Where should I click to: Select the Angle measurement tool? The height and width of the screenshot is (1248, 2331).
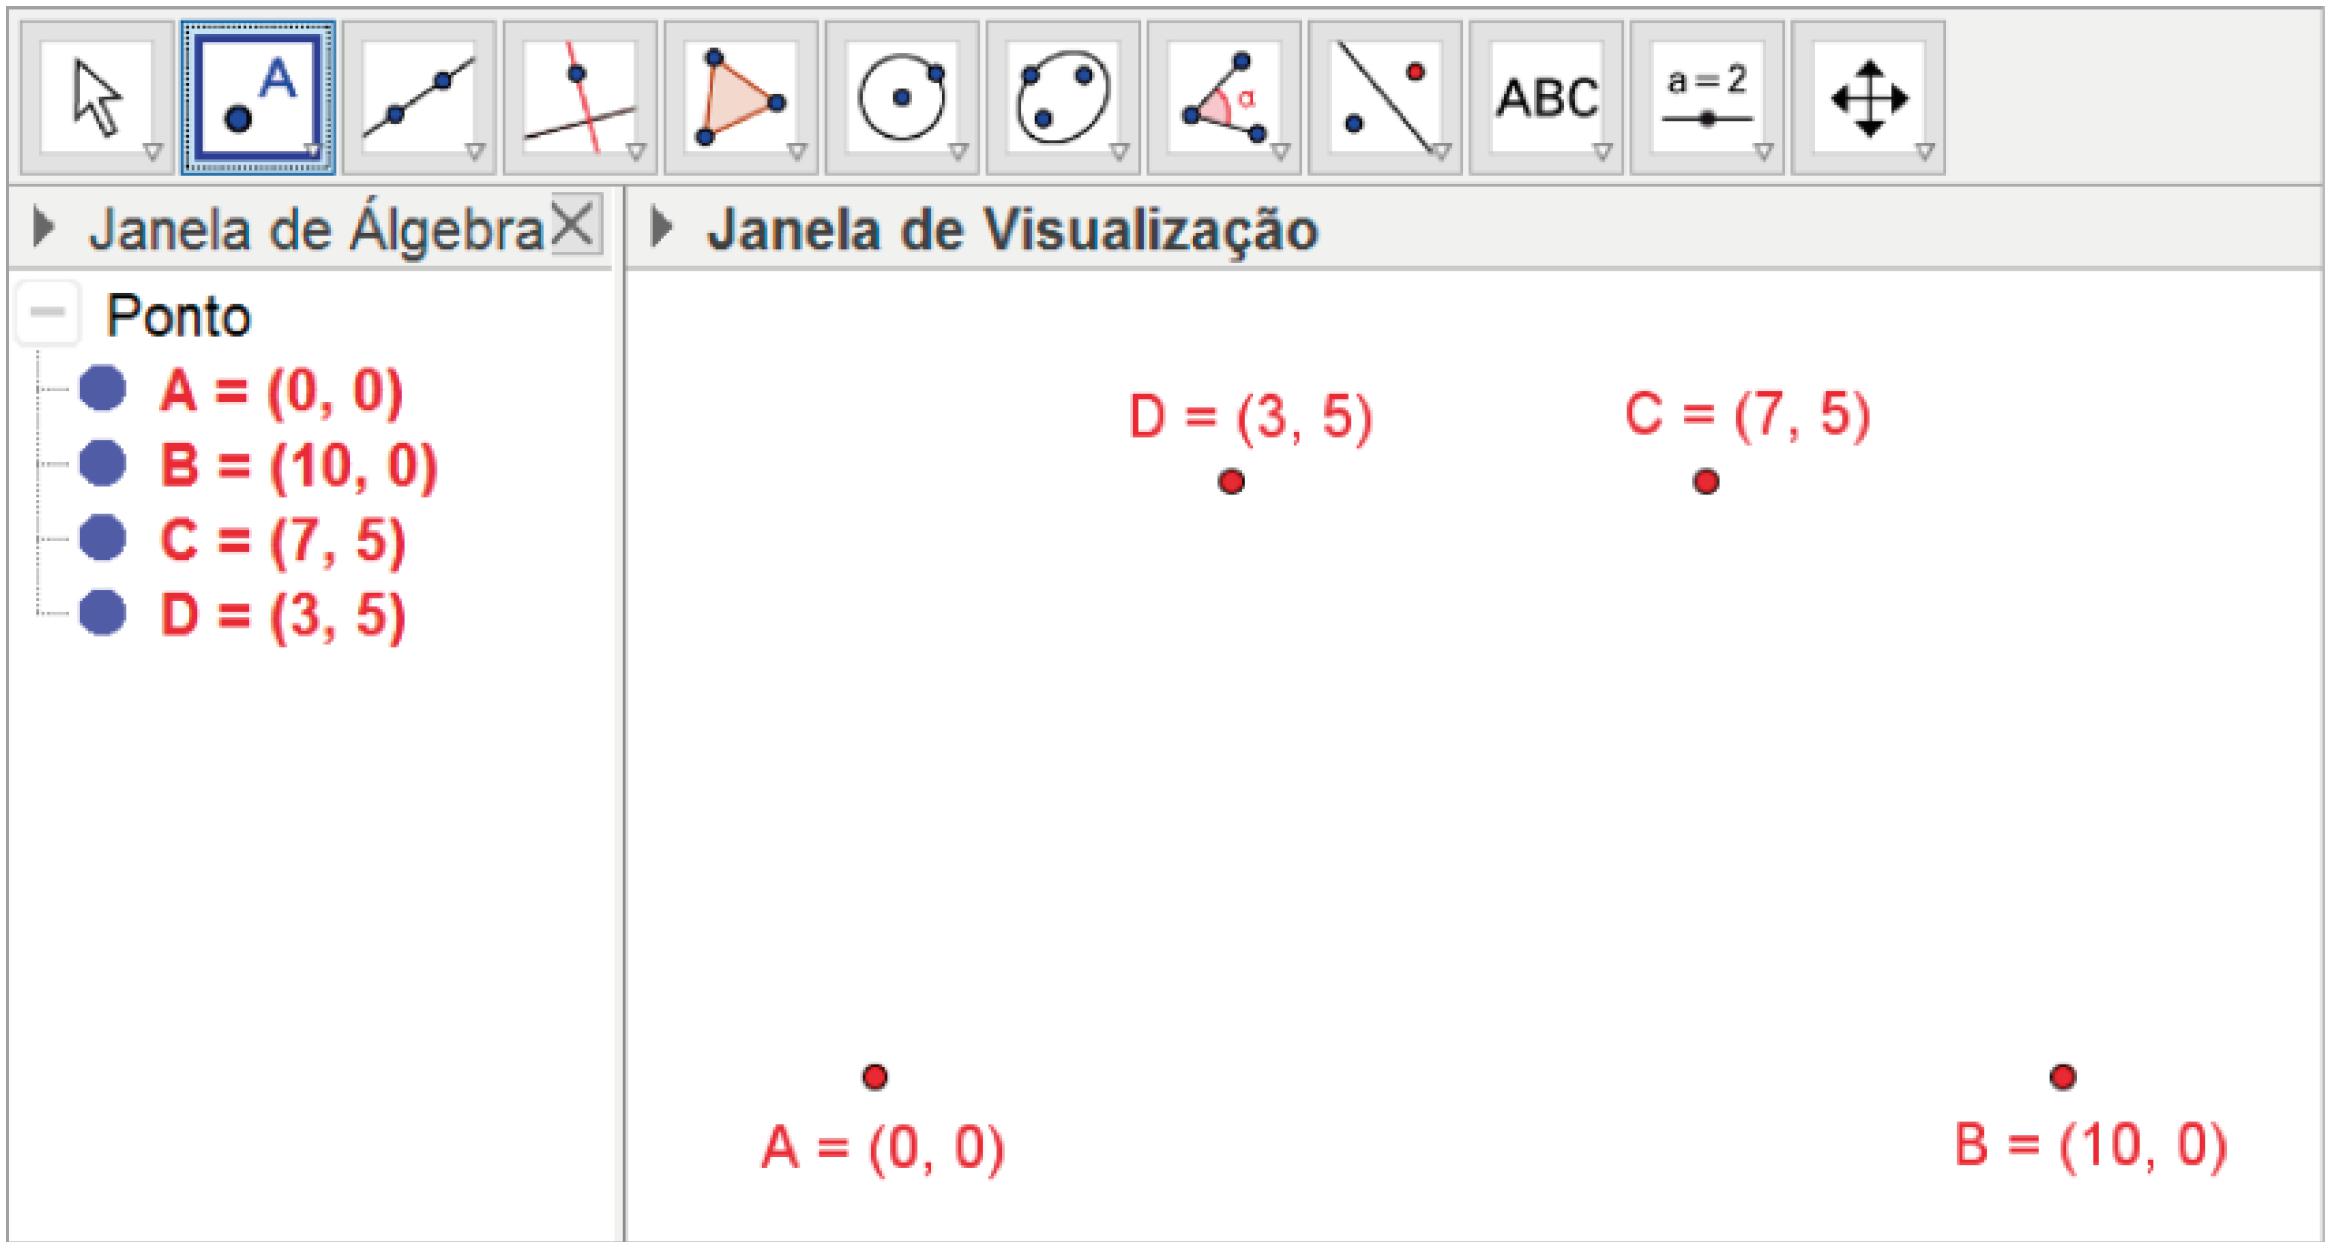coord(1224,98)
